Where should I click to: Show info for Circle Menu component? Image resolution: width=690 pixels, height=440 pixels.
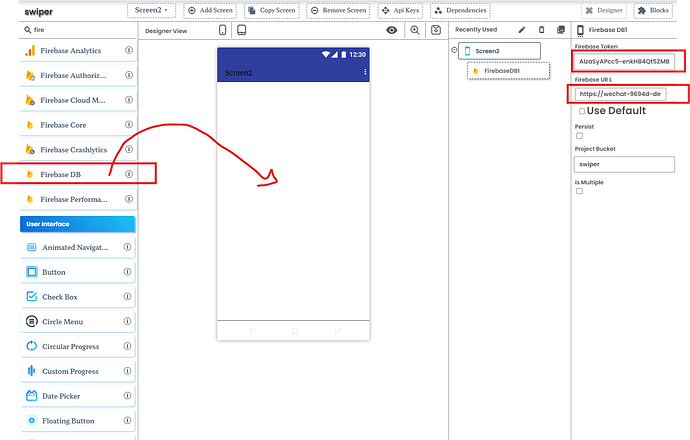(x=127, y=321)
